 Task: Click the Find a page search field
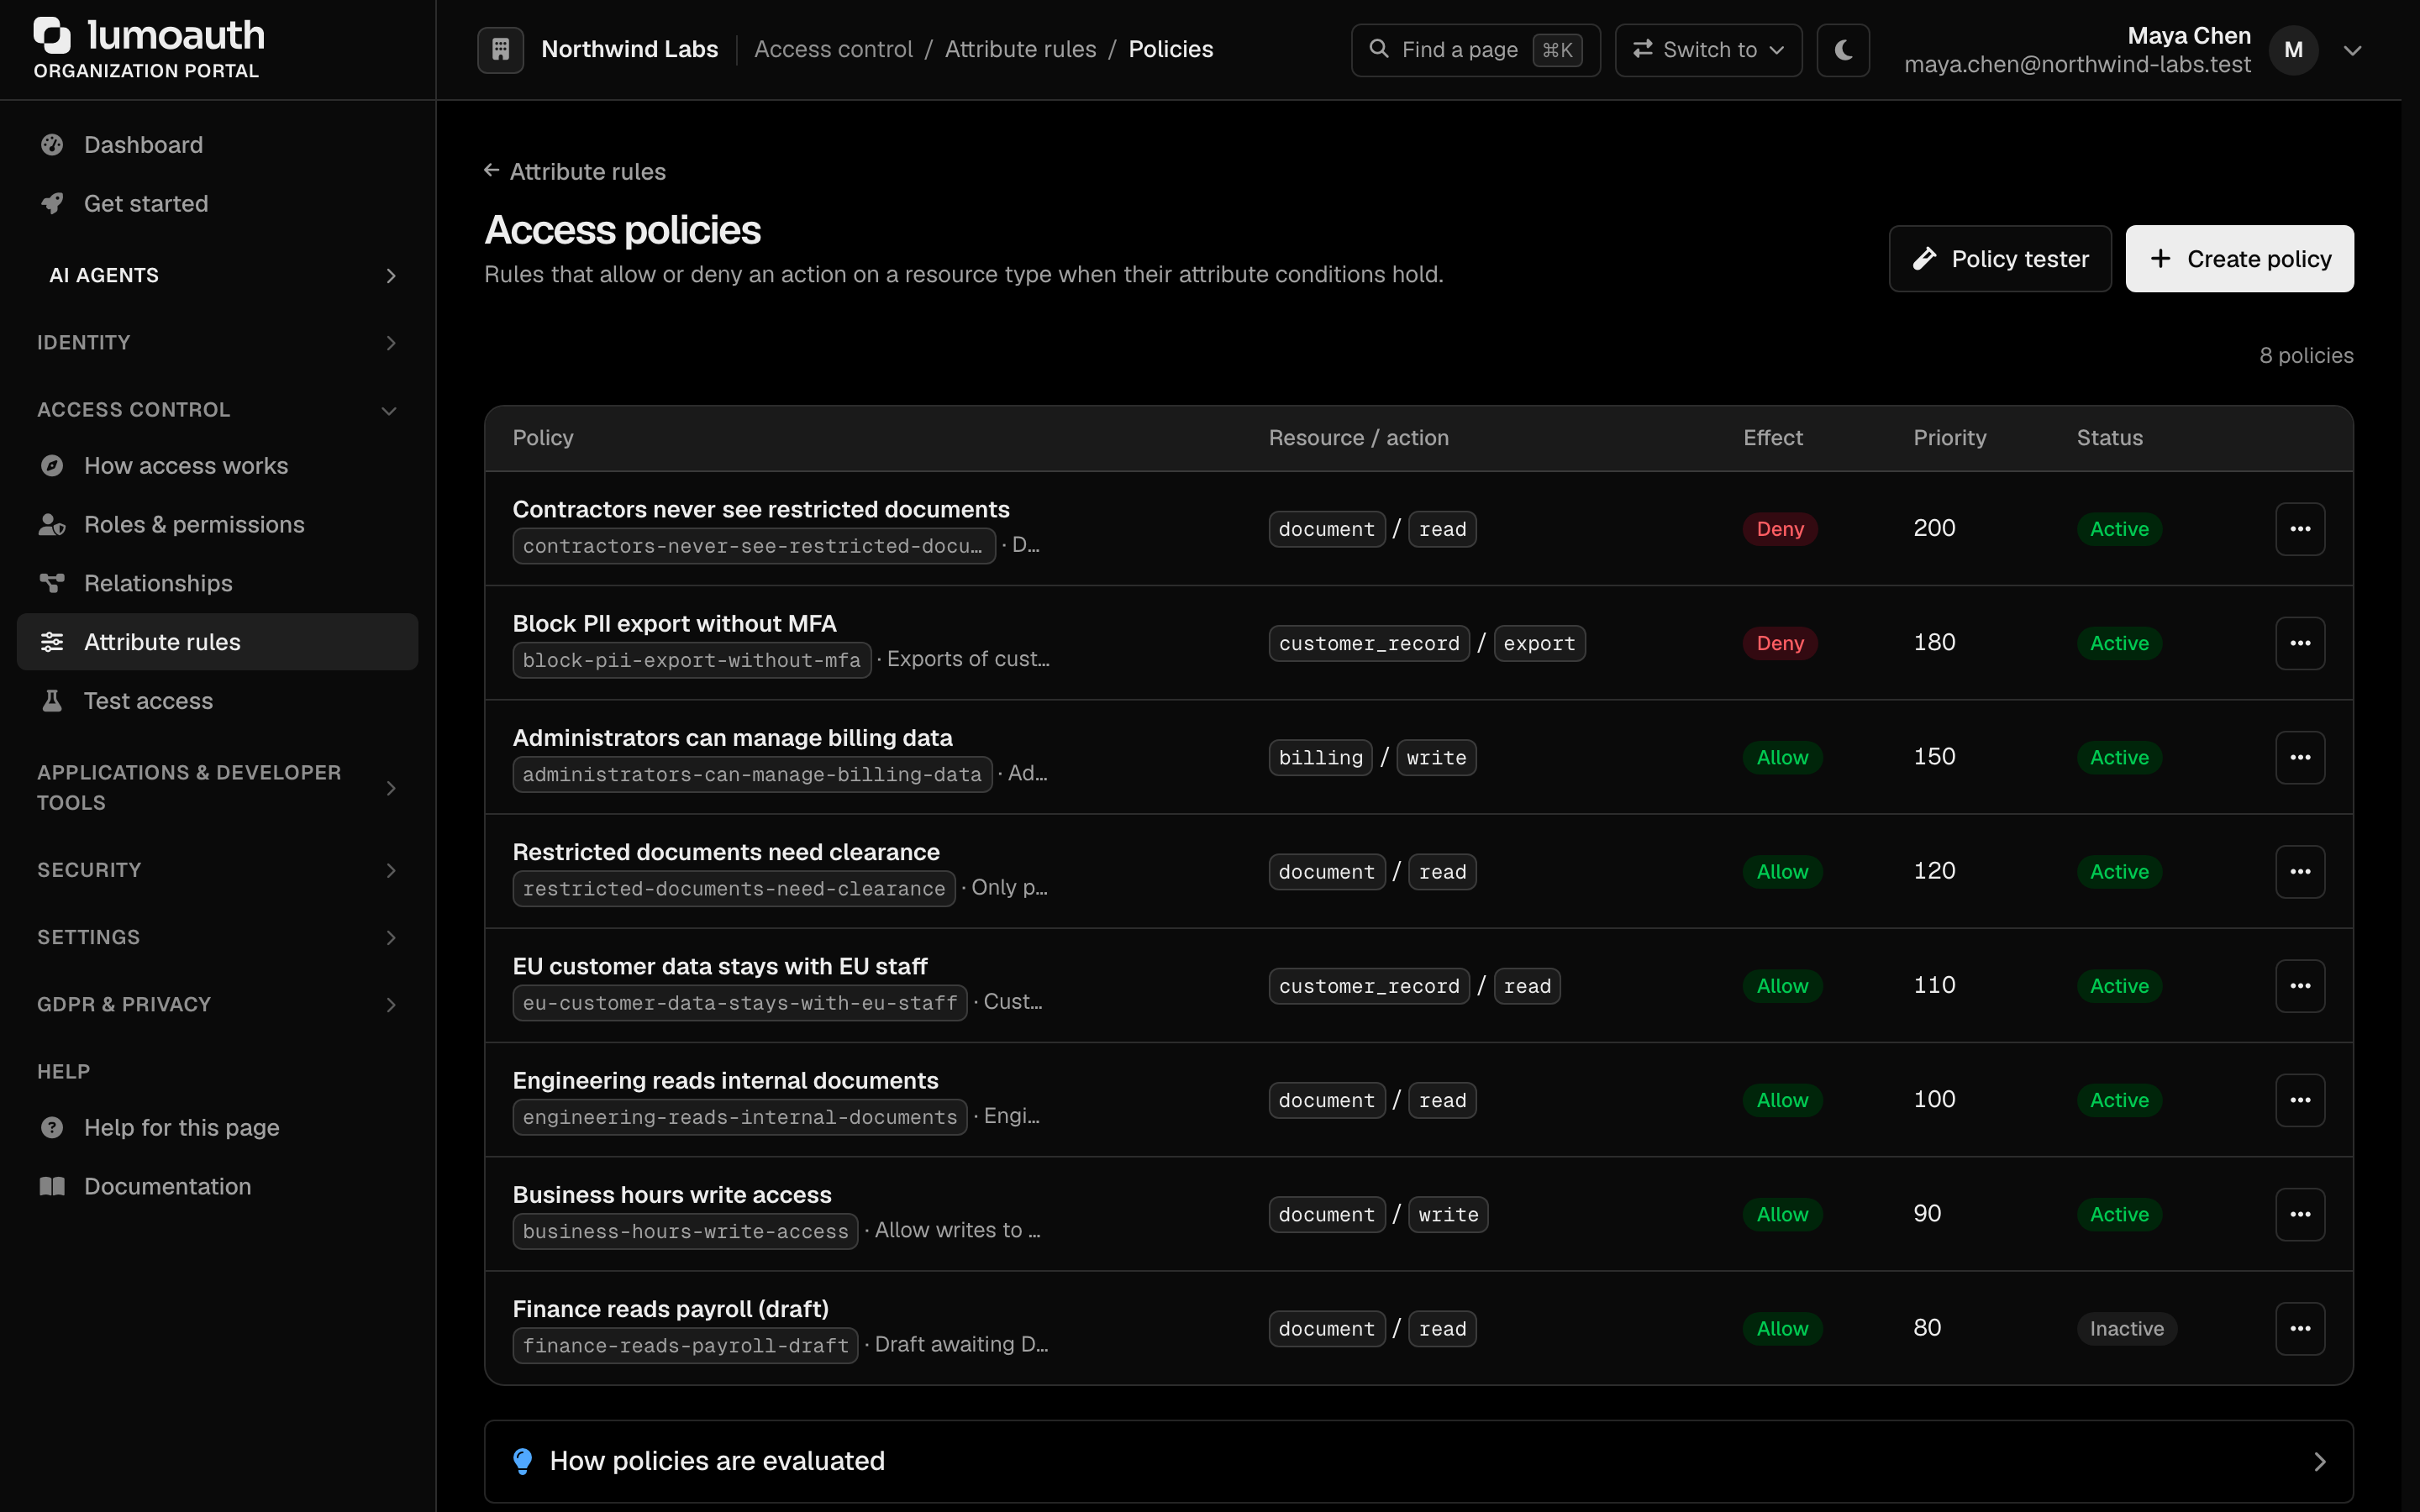[x=1475, y=50]
